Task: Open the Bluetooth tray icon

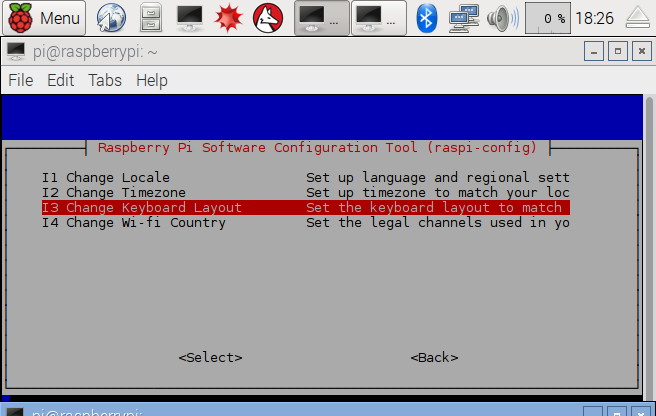Action: 427,18
